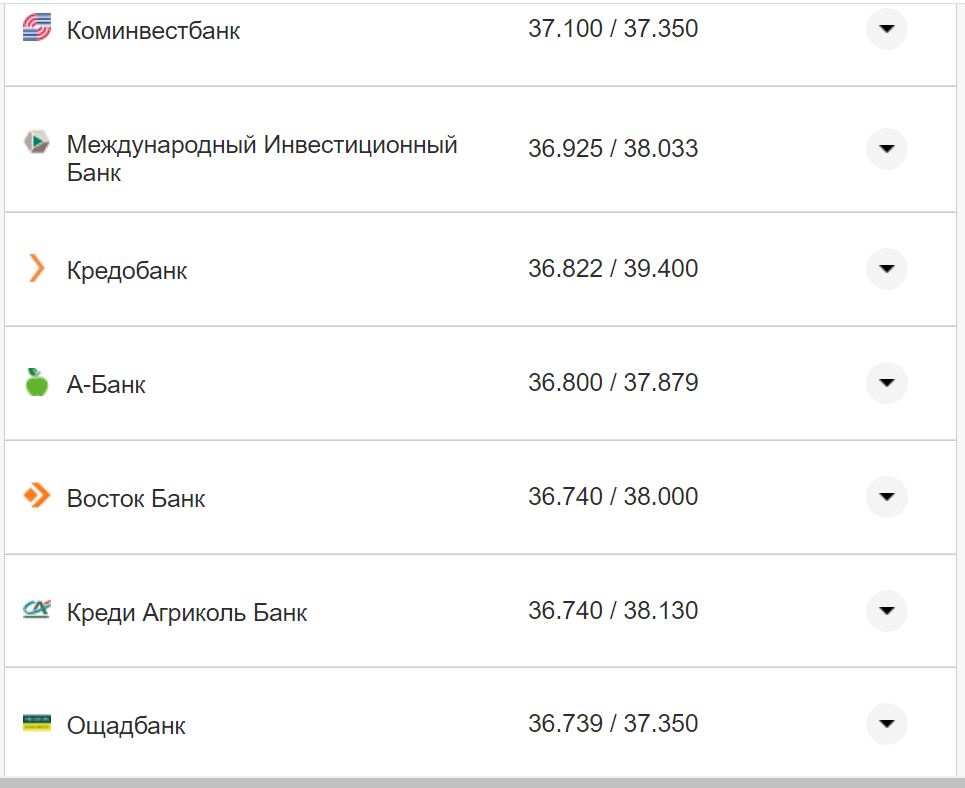Screen dimensions: 965x788
Task: Click the Кредобанк name text
Action: pos(125,269)
